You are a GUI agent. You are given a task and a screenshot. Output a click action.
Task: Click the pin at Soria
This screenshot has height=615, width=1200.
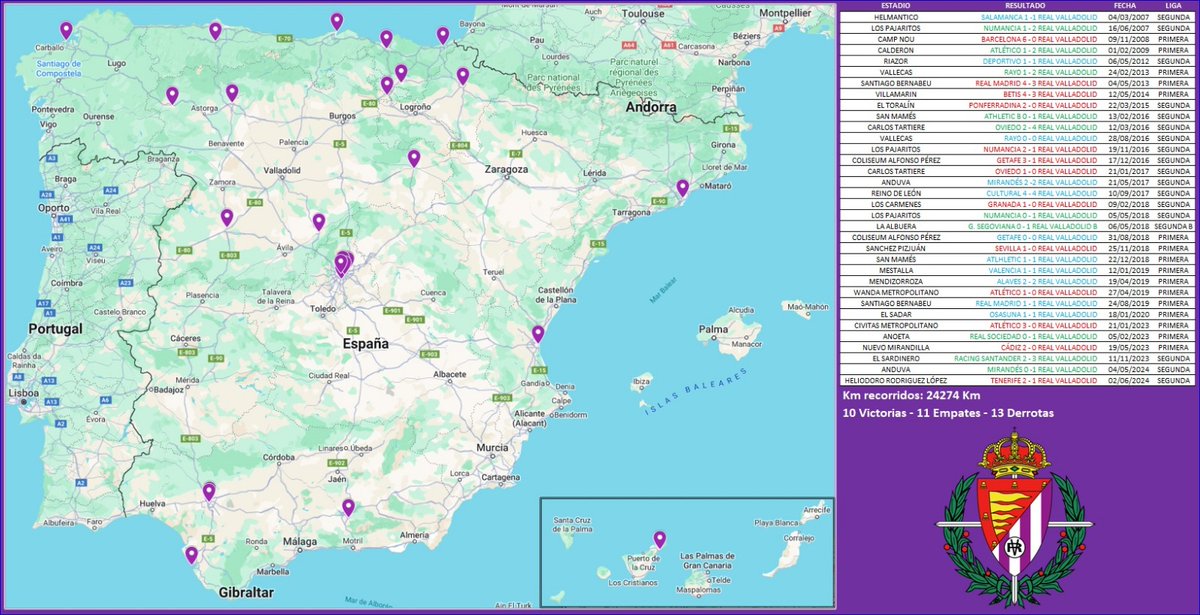point(414,158)
